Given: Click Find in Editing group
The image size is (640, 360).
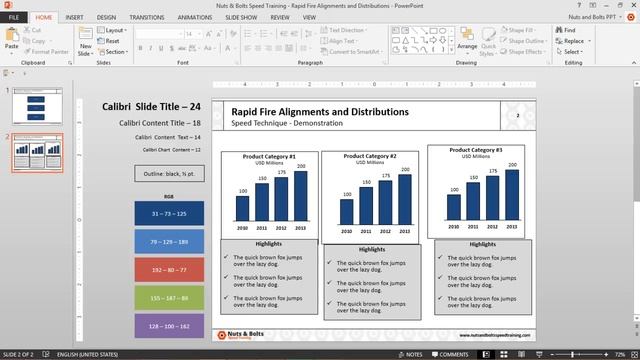Looking at the screenshot, I should [566, 30].
